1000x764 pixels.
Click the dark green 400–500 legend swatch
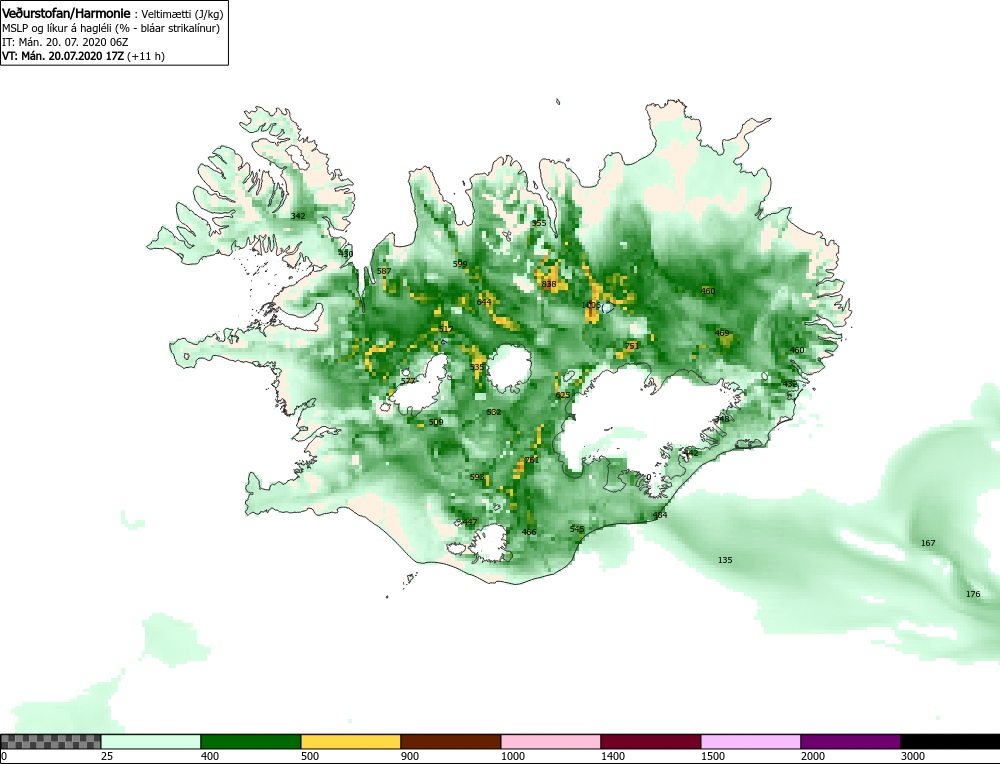click(251, 741)
